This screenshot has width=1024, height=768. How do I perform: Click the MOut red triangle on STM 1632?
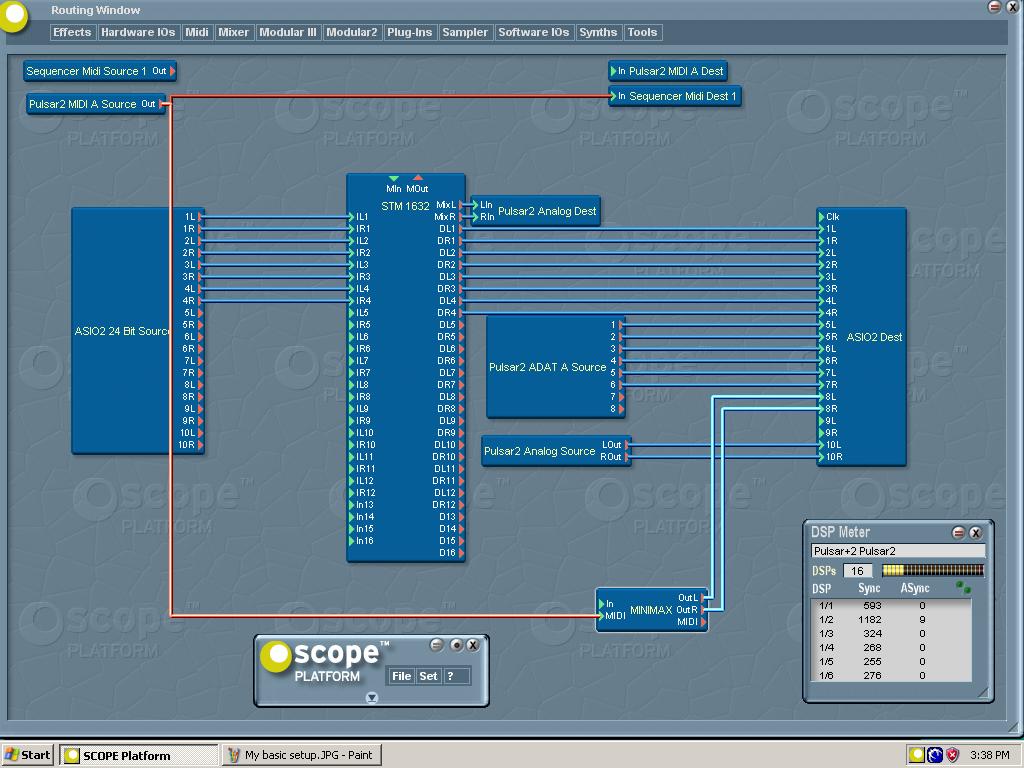[418, 178]
